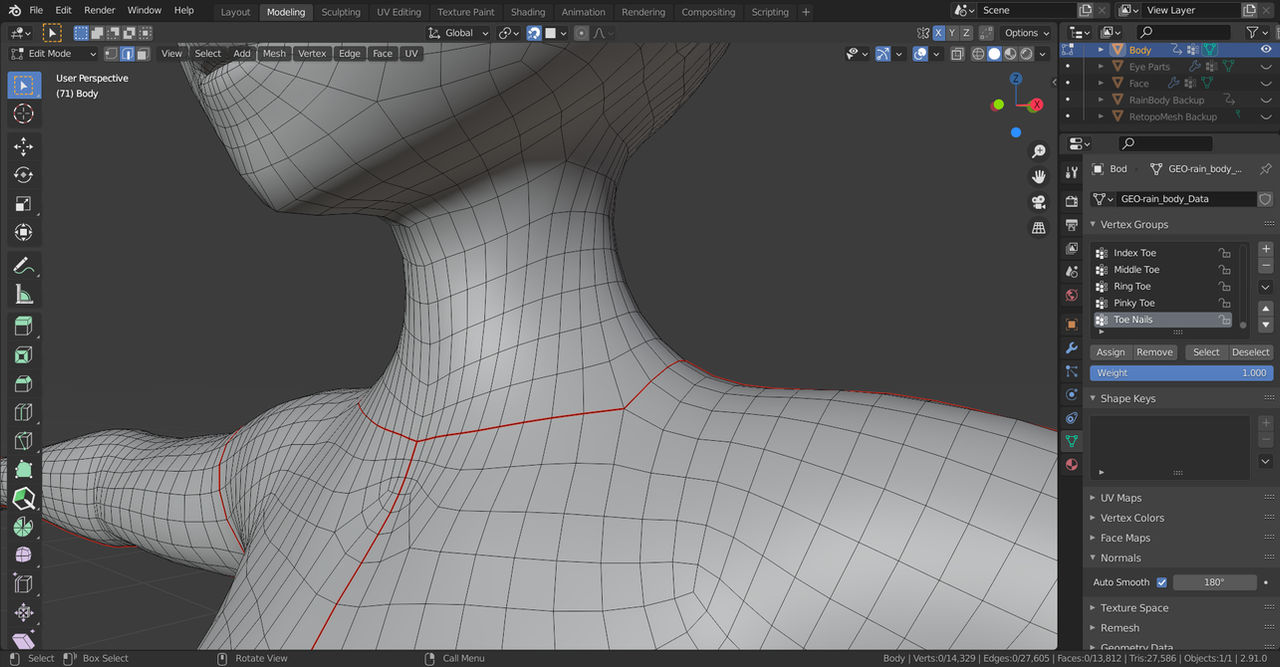Screen dimensions: 1280x667
Task: Toggle camera view with the camera icon
Action: click(1039, 202)
